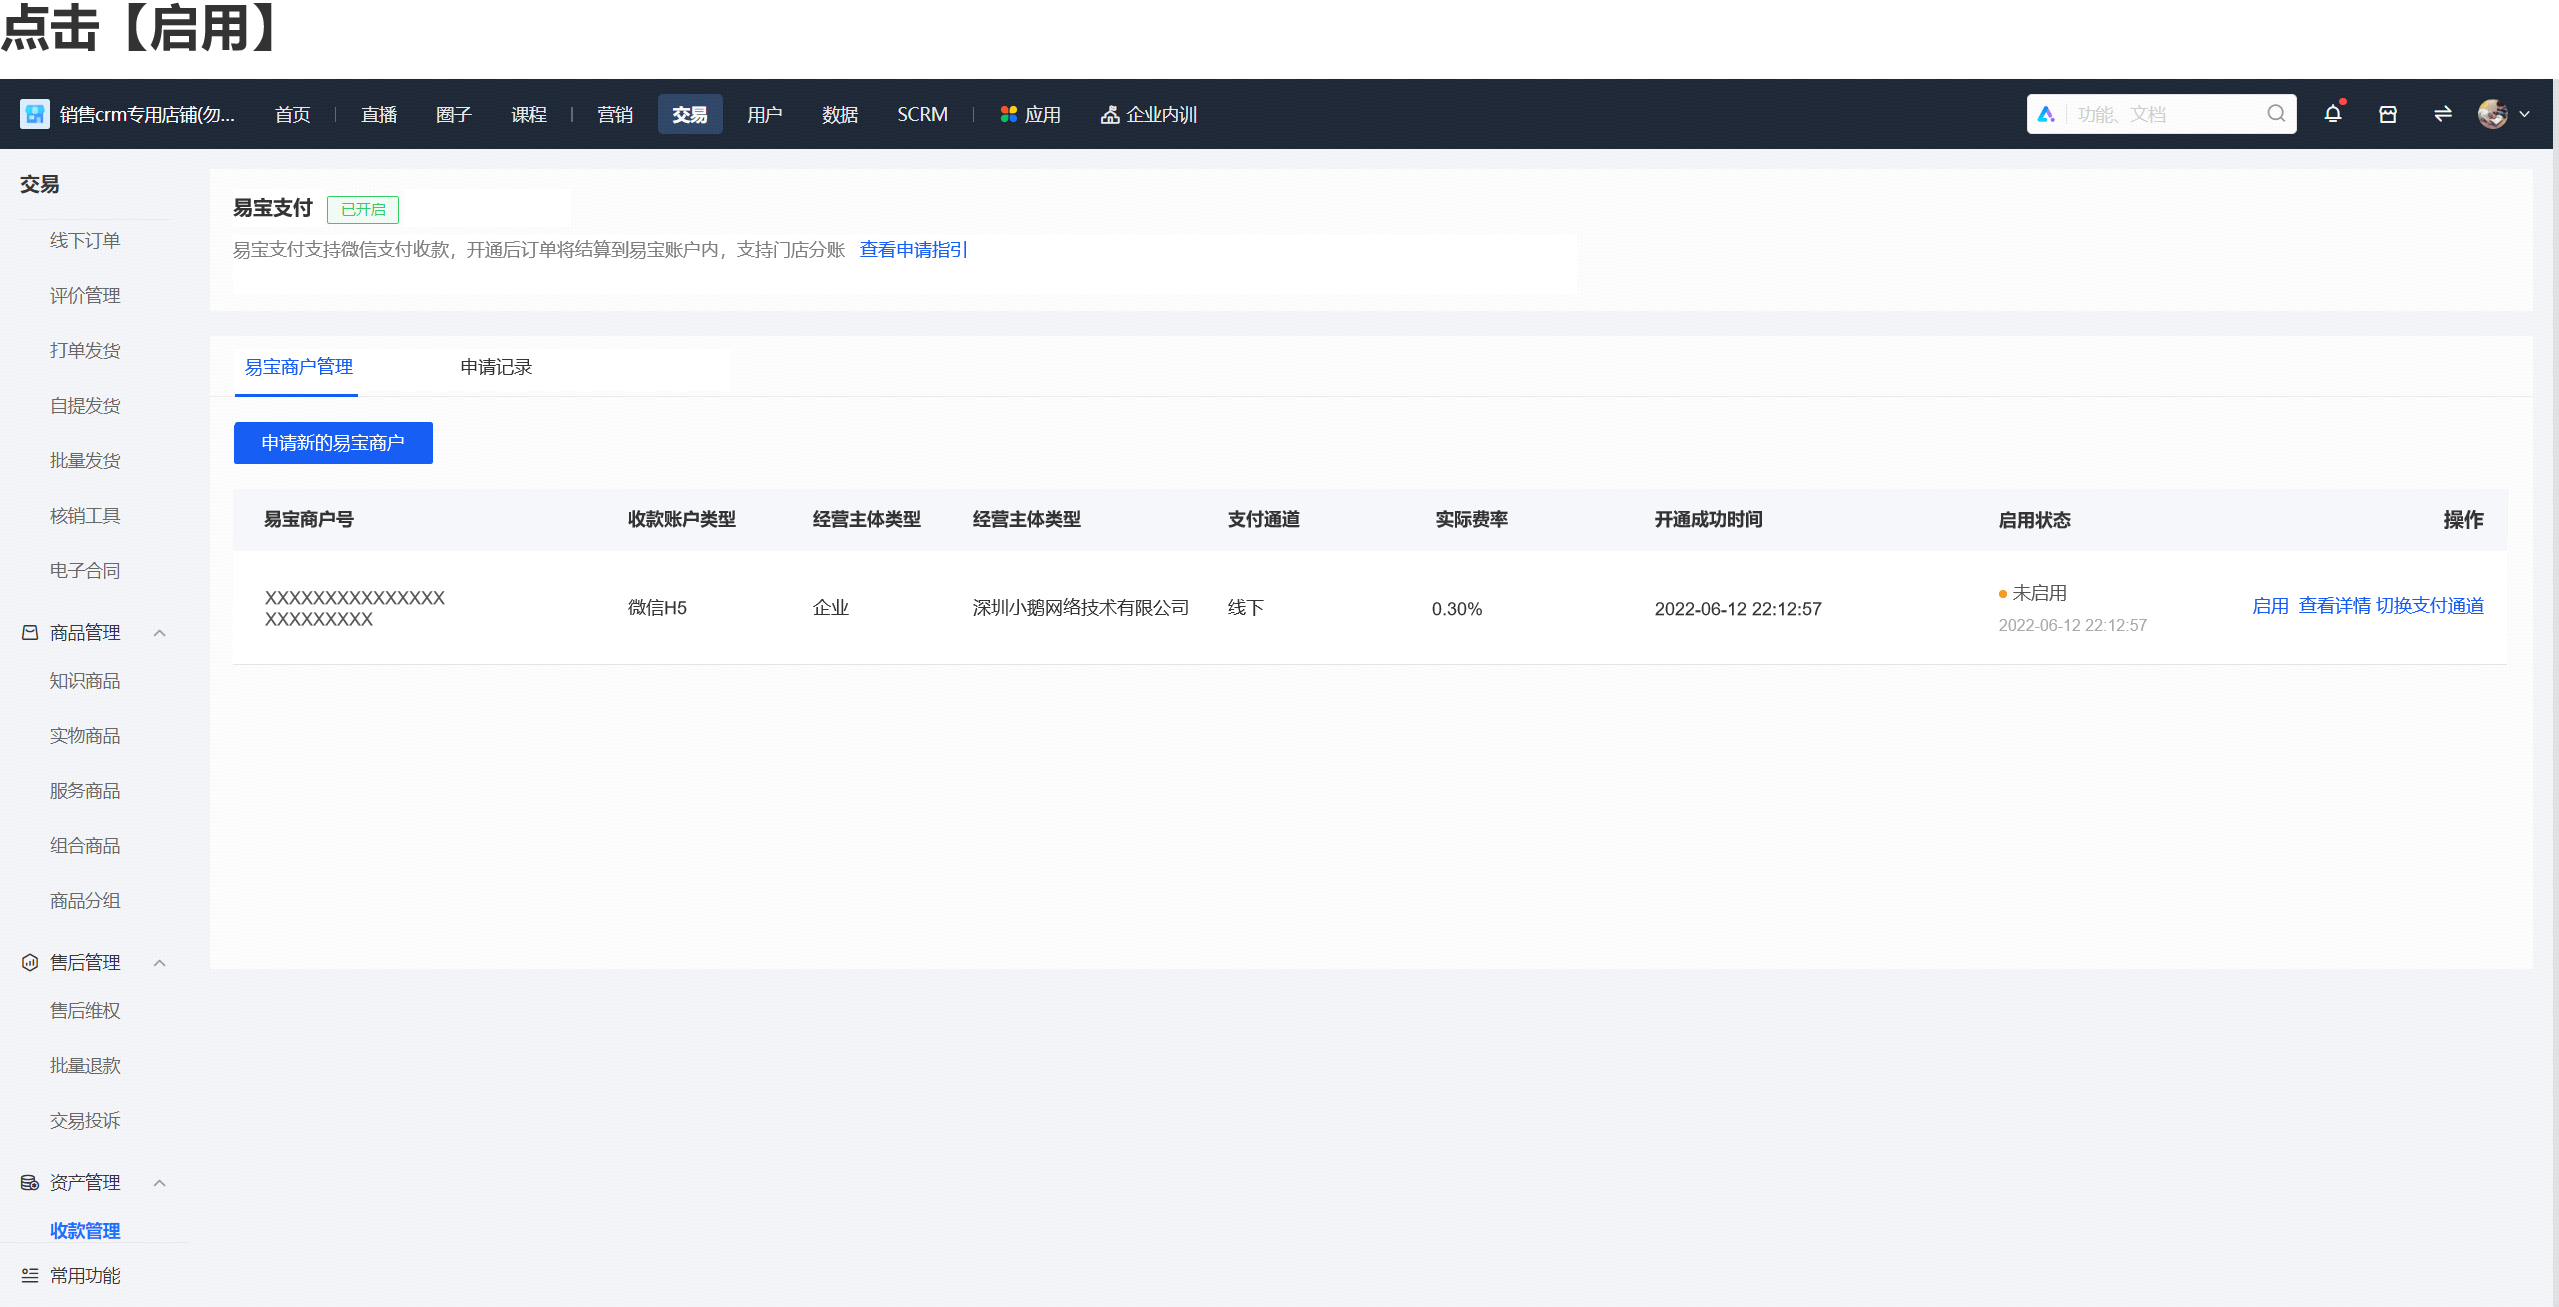Click the 已开启 status badge

coord(363,209)
